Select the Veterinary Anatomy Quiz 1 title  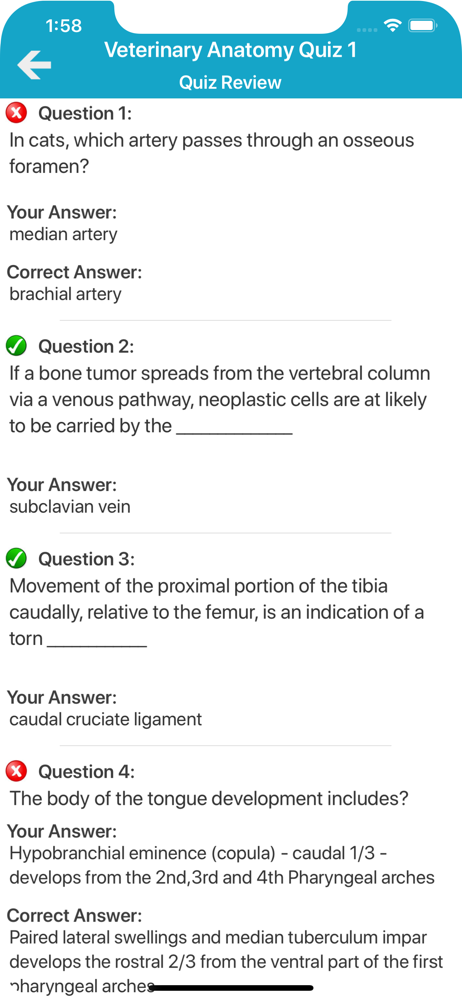230,50
